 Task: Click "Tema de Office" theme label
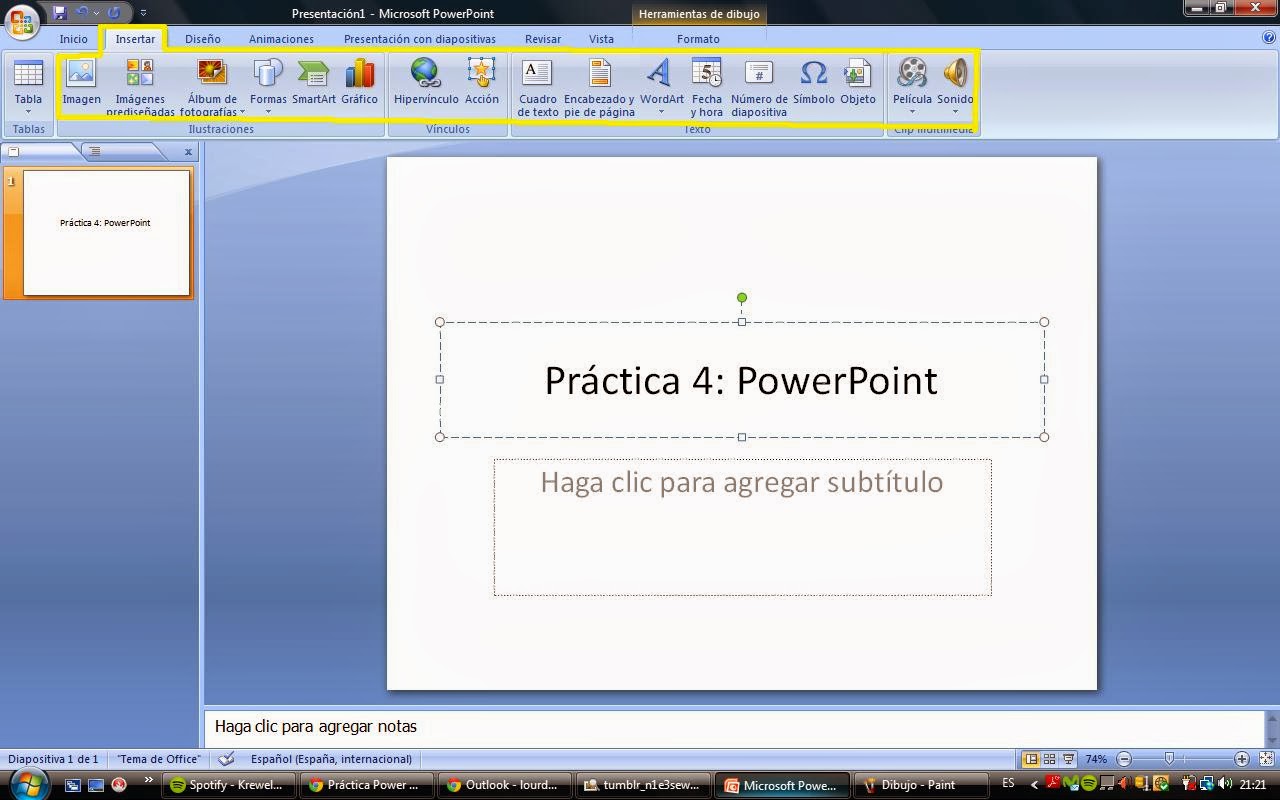point(159,759)
